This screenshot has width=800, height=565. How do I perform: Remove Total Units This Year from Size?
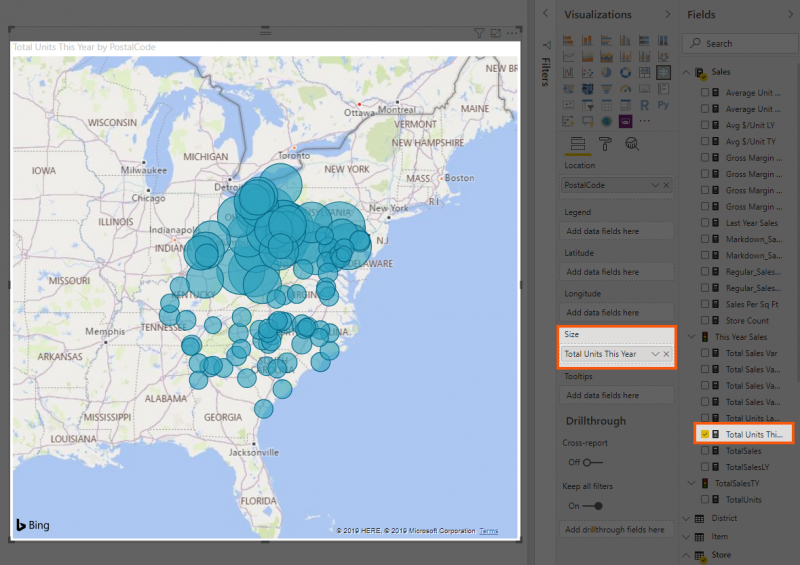[x=666, y=354]
